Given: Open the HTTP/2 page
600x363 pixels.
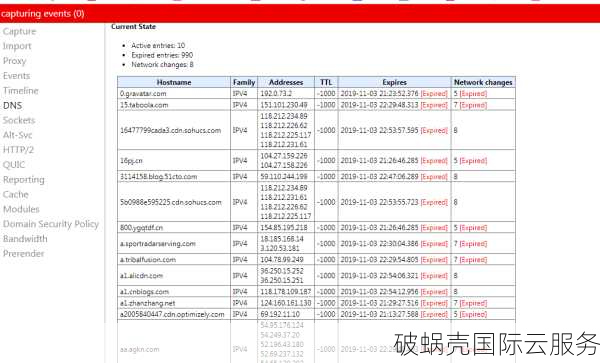Looking at the screenshot, I should [x=18, y=150].
